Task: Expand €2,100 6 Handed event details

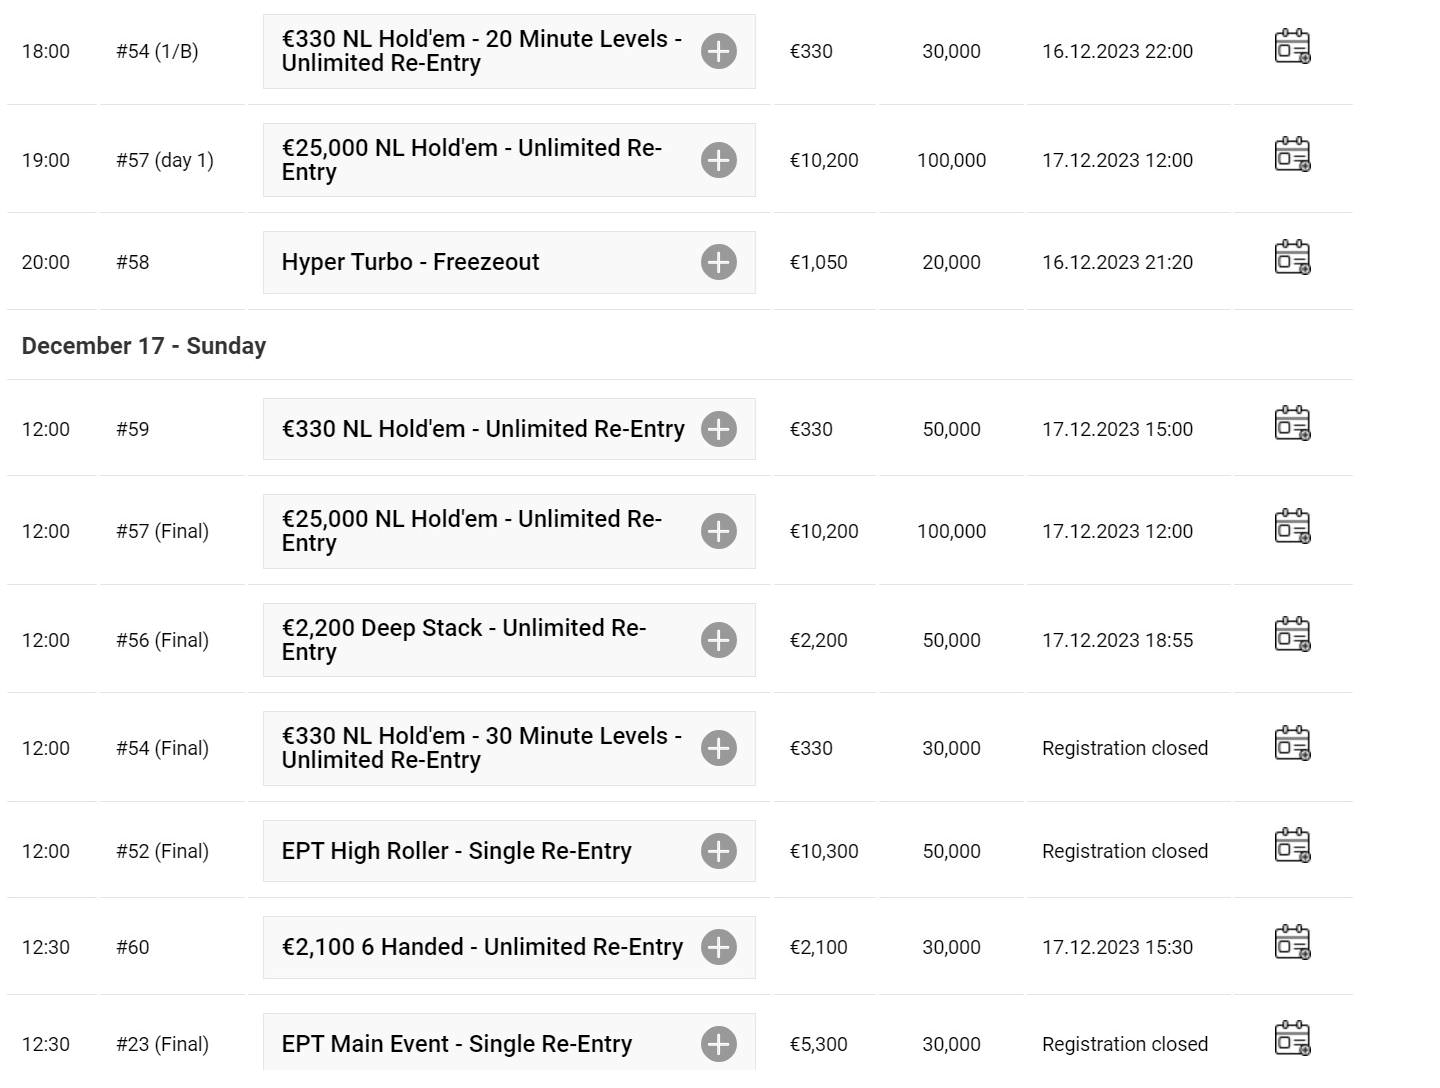Action: click(x=718, y=947)
